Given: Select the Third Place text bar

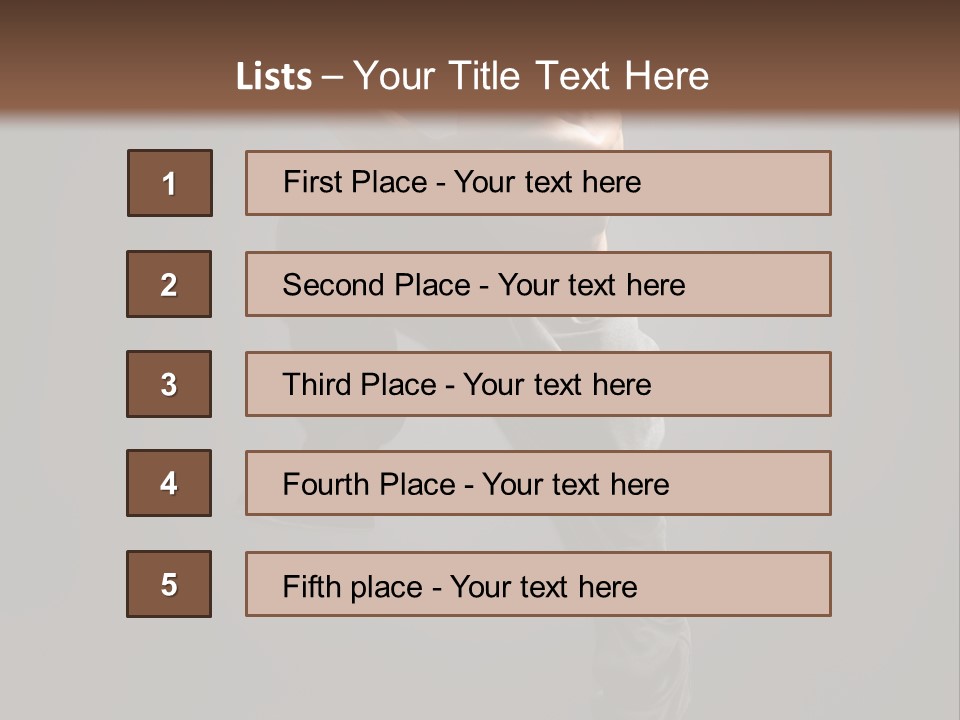Looking at the screenshot, I should [538, 384].
